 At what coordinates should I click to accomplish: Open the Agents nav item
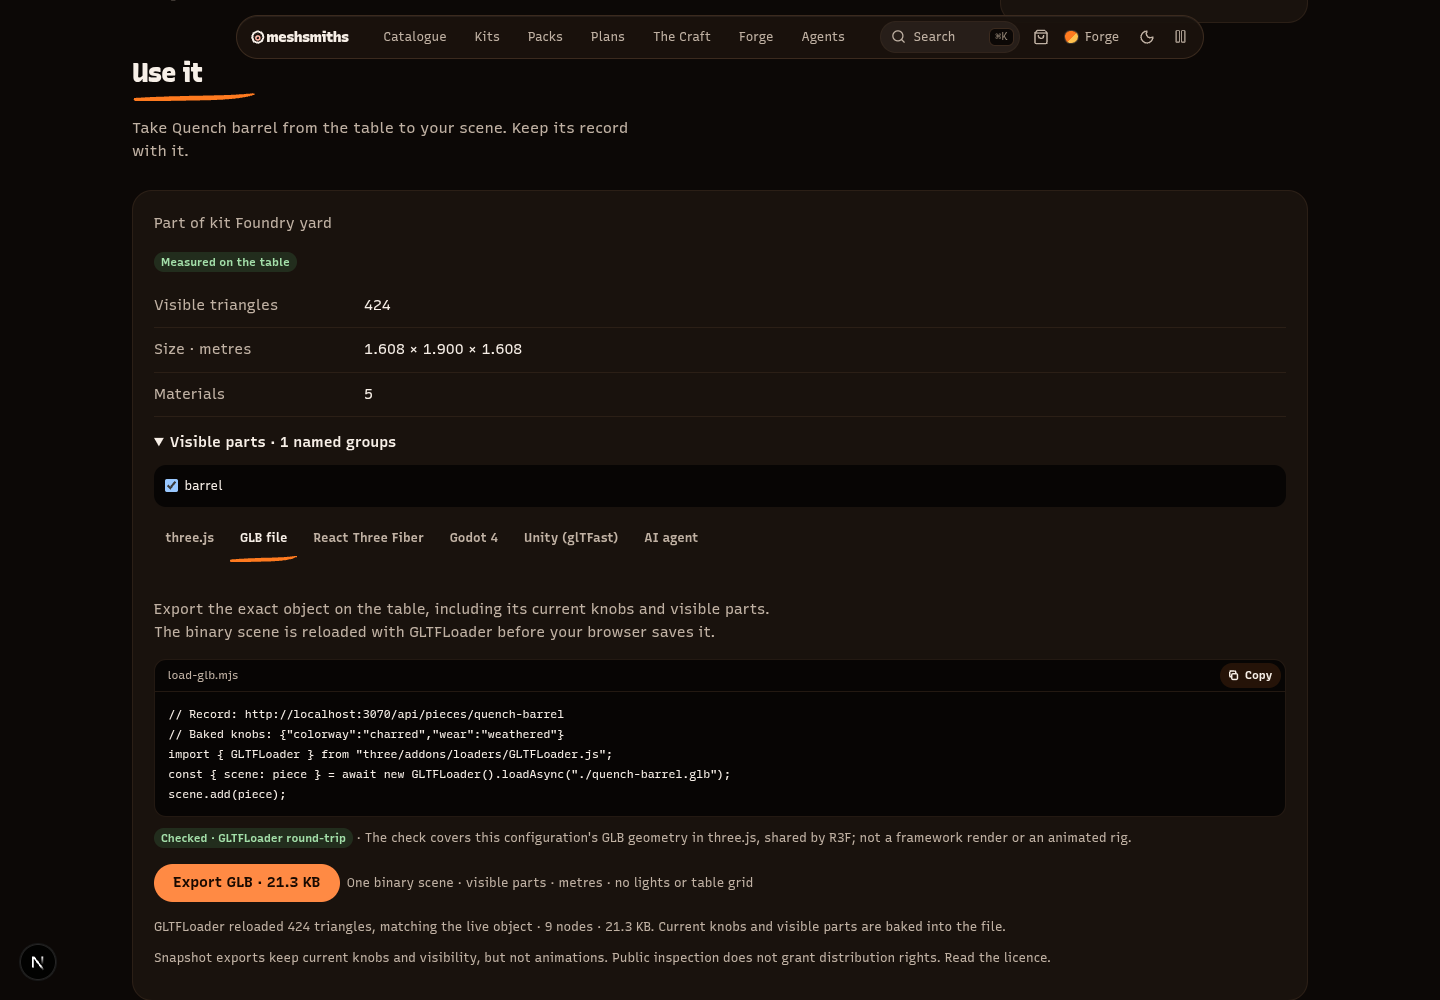pyautogui.click(x=823, y=37)
